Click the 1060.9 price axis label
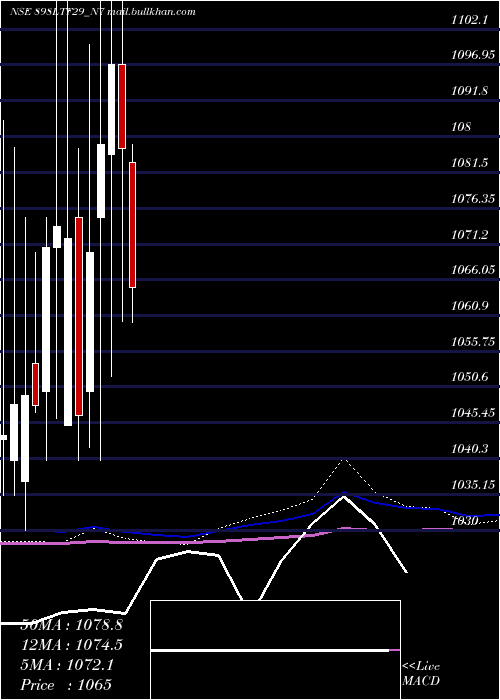This screenshot has width=500, height=700. tap(469, 306)
